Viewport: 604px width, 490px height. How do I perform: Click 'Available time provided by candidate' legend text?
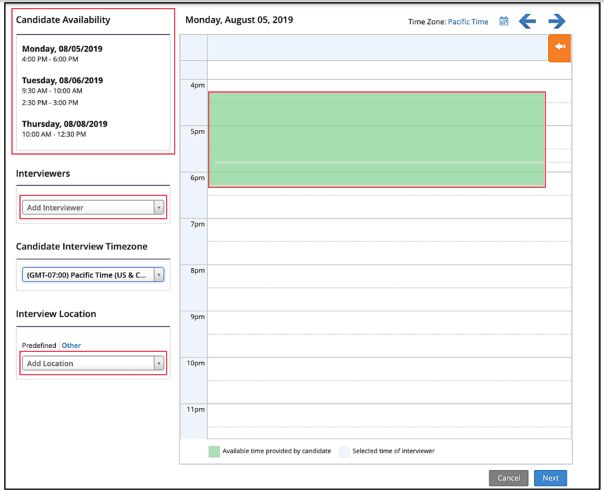coord(277,451)
